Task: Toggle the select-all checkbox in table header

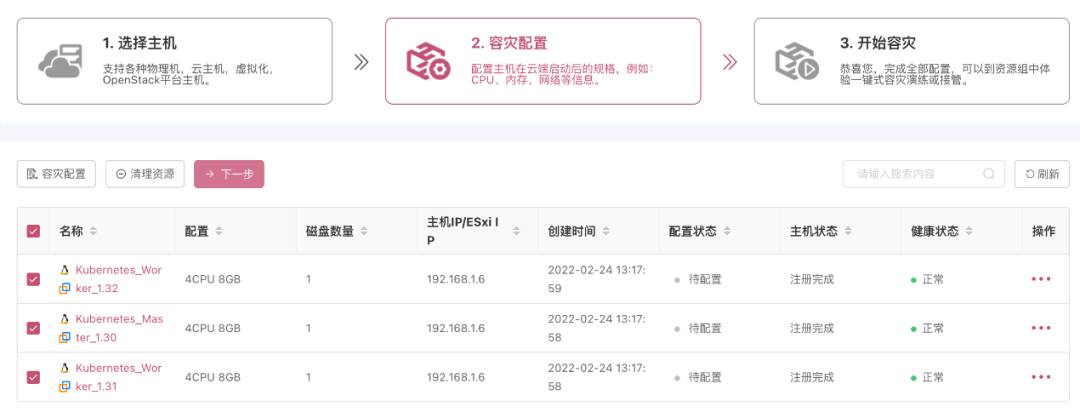Action: [x=33, y=231]
